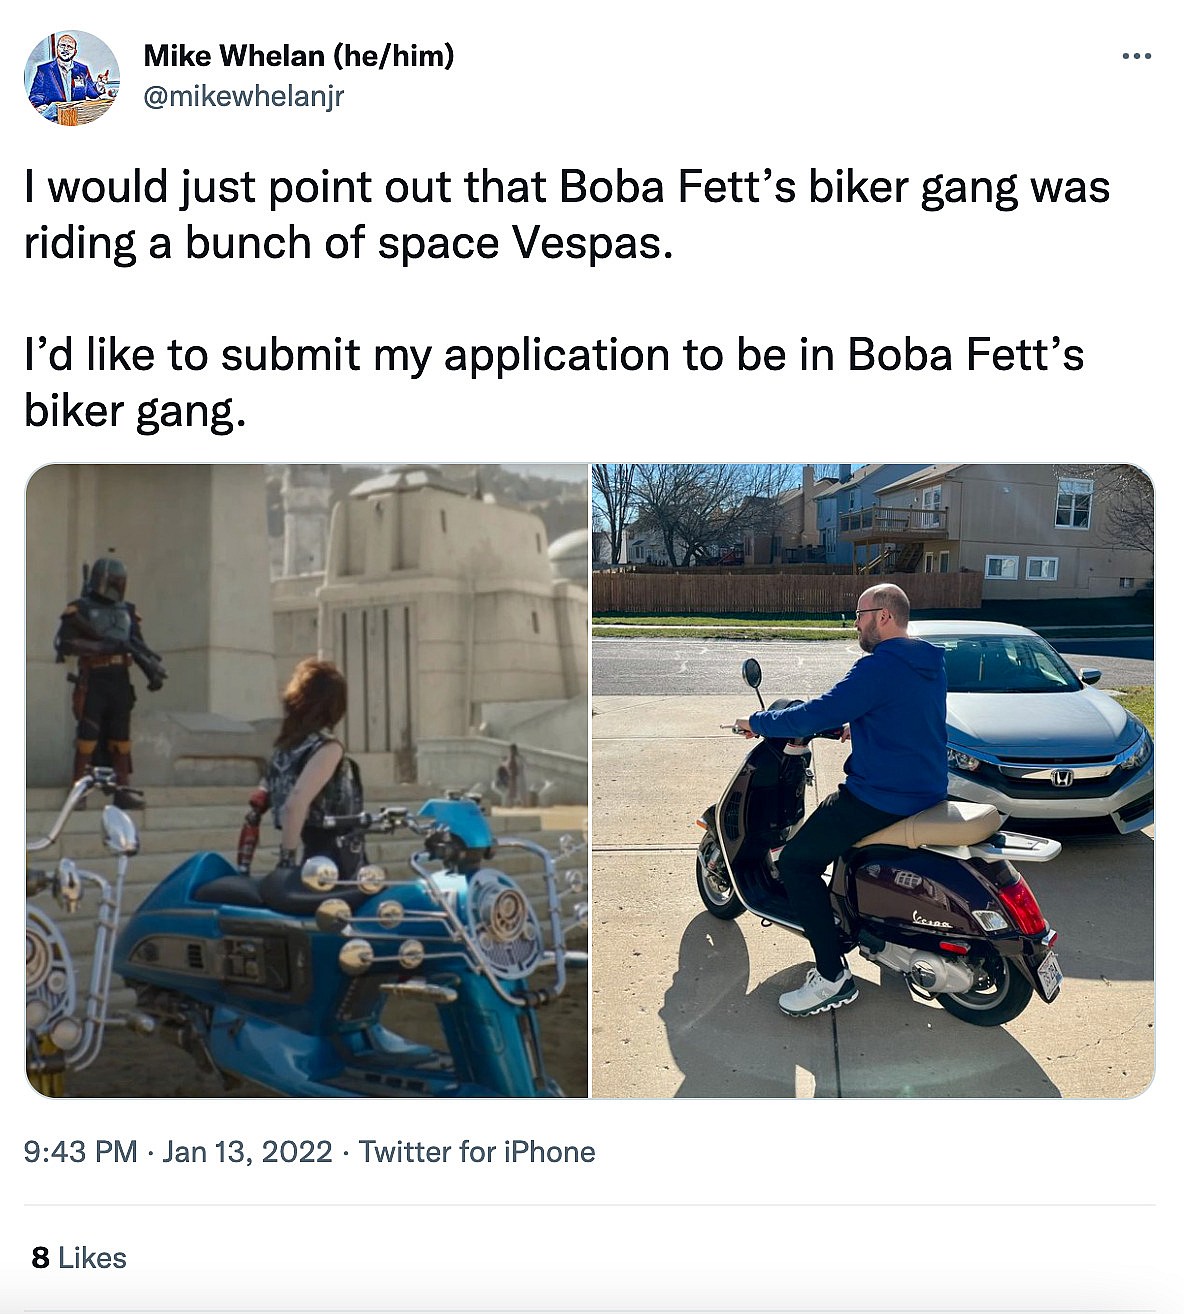Open the left Boba Fett scene image
This screenshot has height=1314, width=1184.
coord(306,780)
